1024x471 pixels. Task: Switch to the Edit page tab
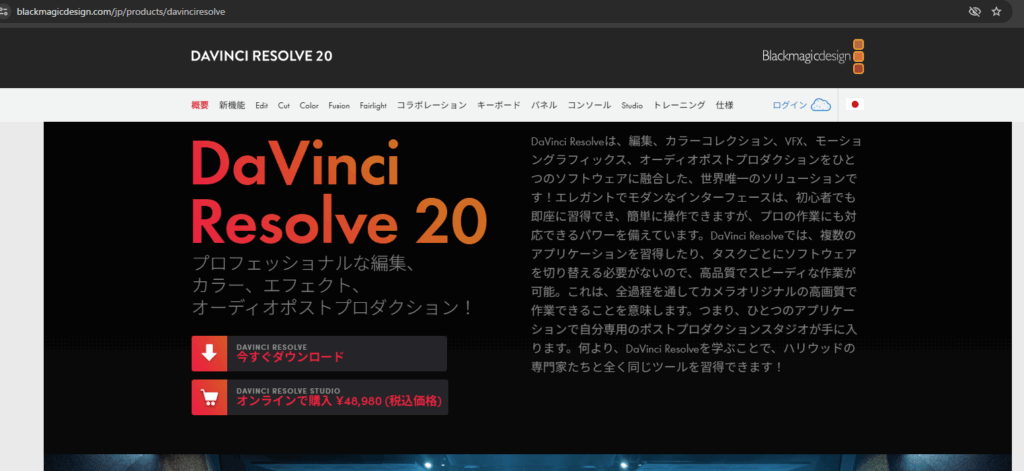(x=262, y=105)
